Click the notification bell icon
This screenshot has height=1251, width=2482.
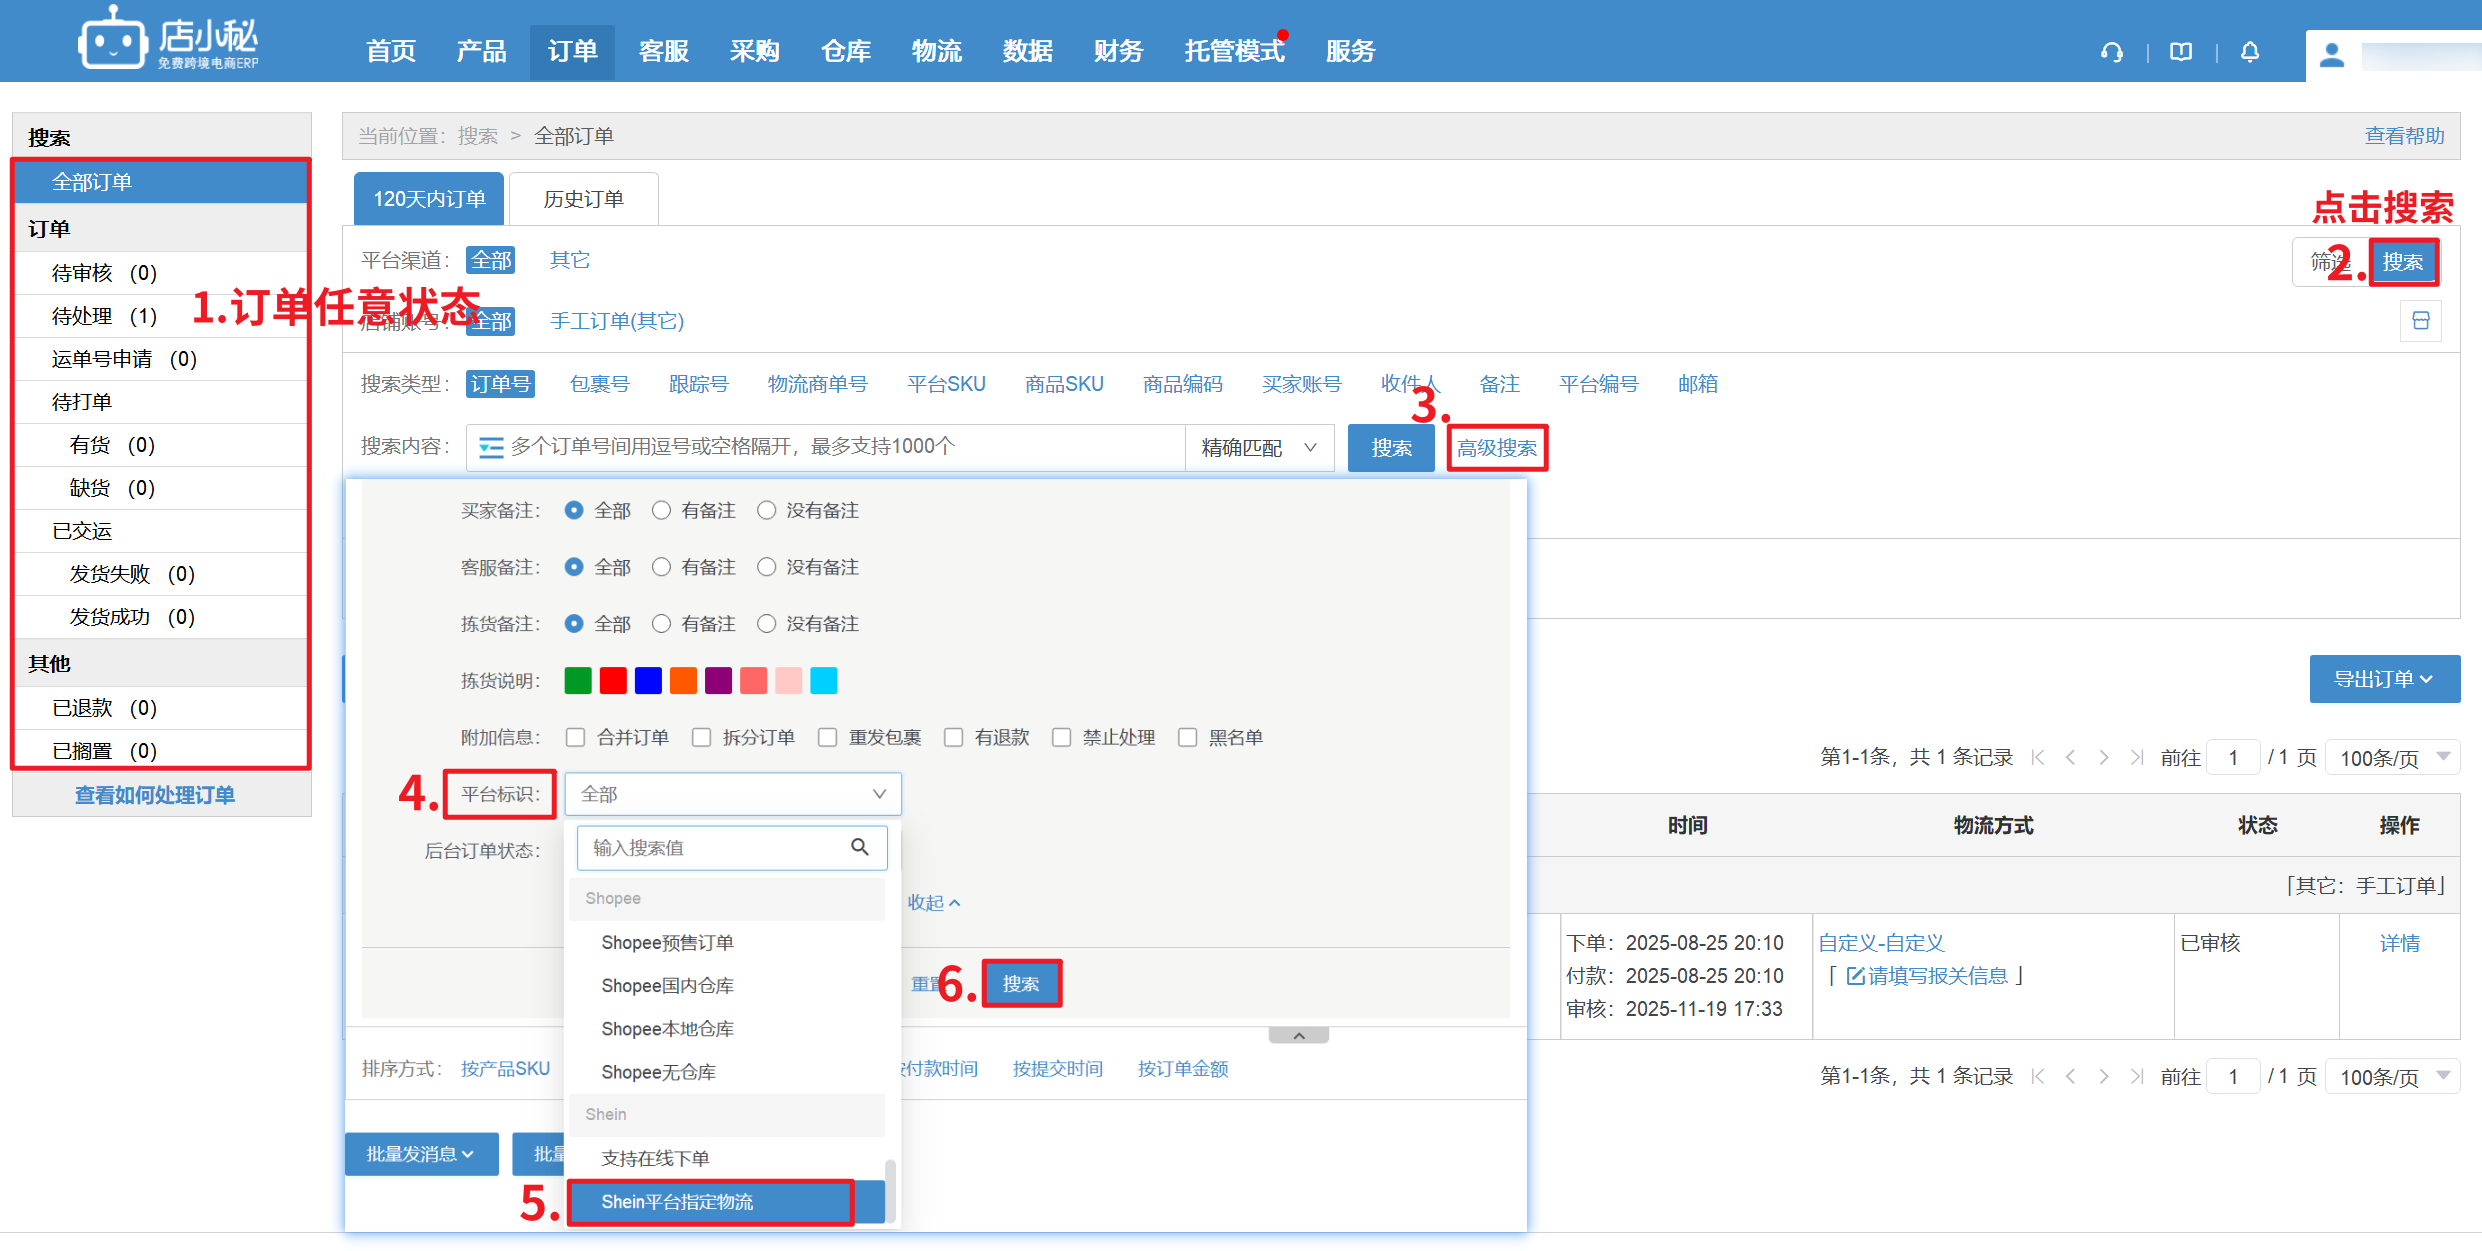[x=2250, y=52]
